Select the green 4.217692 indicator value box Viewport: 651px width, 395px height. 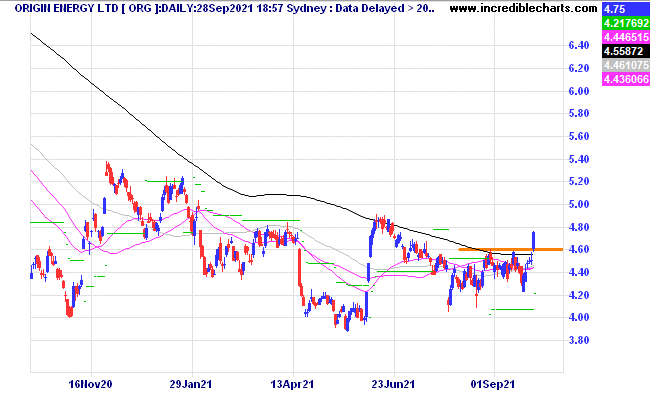click(625, 23)
